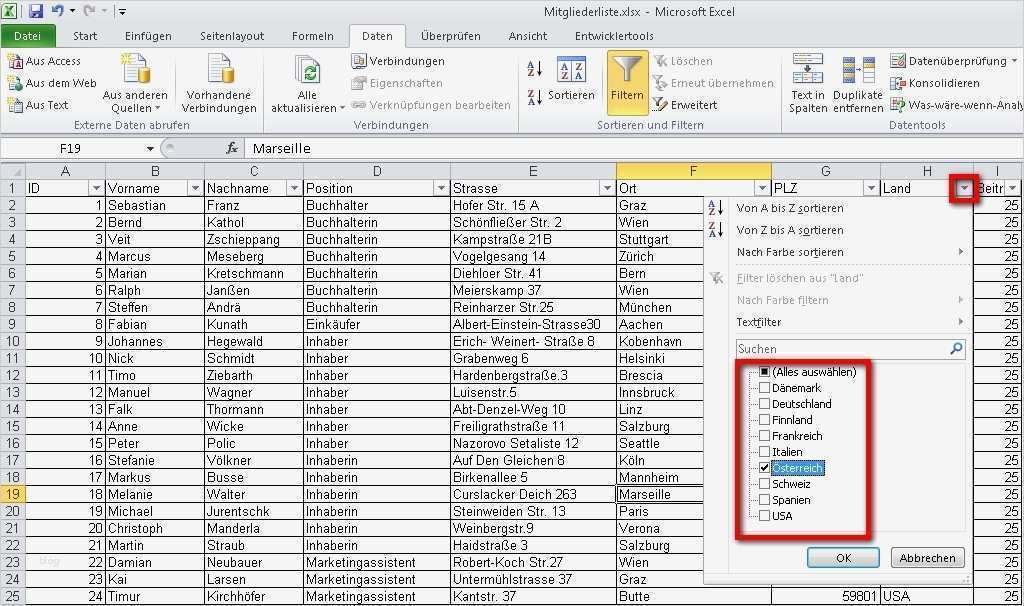Open the Datei tab
The width and height of the screenshot is (1024, 606).
click(x=27, y=36)
